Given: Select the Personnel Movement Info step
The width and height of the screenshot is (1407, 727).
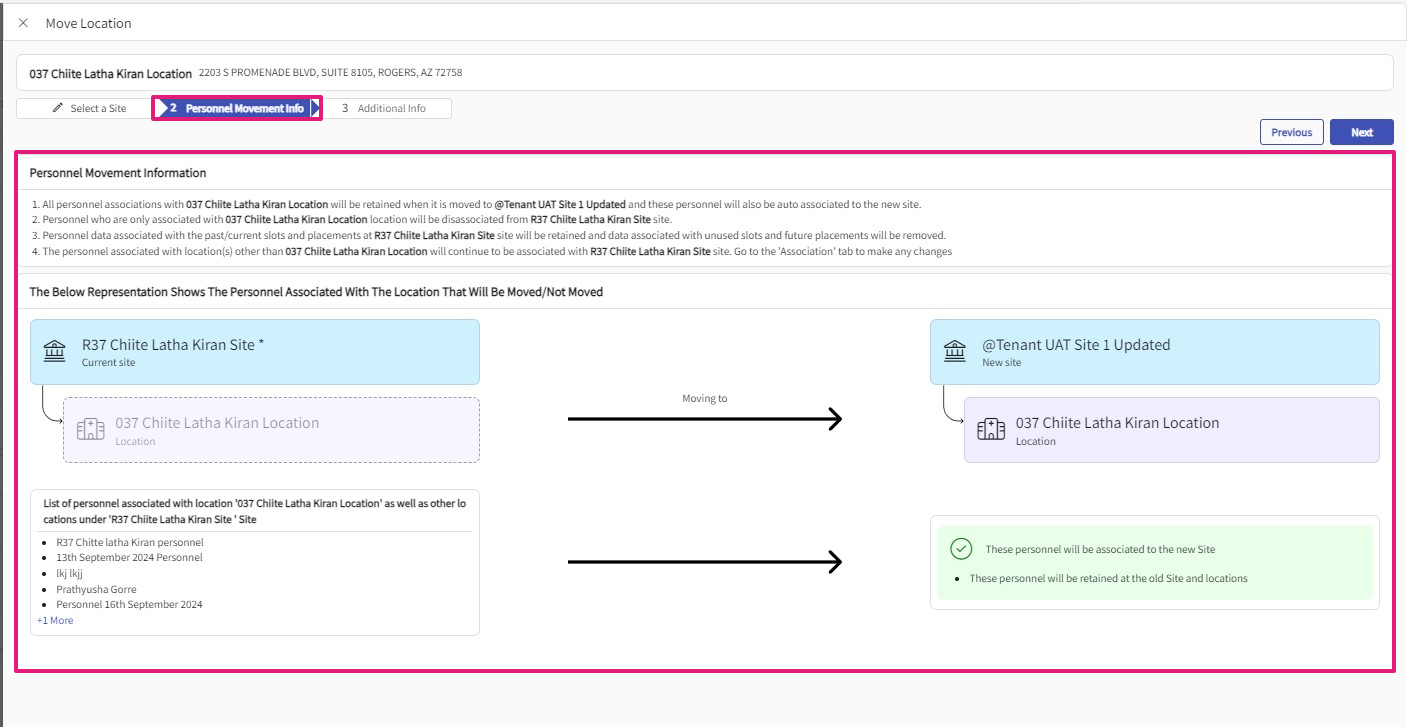Looking at the screenshot, I should click(238, 108).
